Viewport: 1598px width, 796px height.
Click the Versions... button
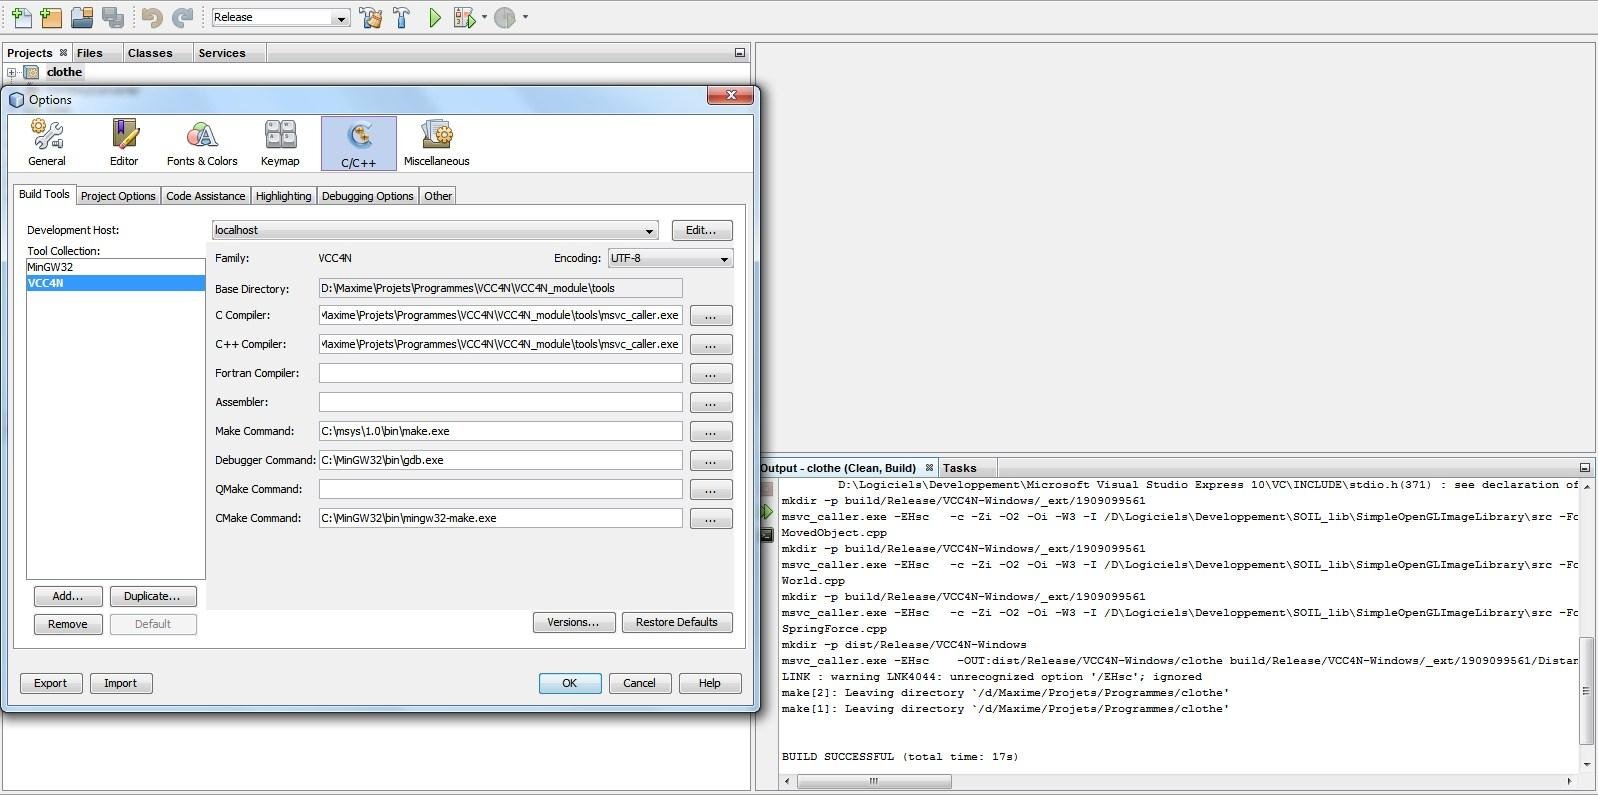(574, 622)
